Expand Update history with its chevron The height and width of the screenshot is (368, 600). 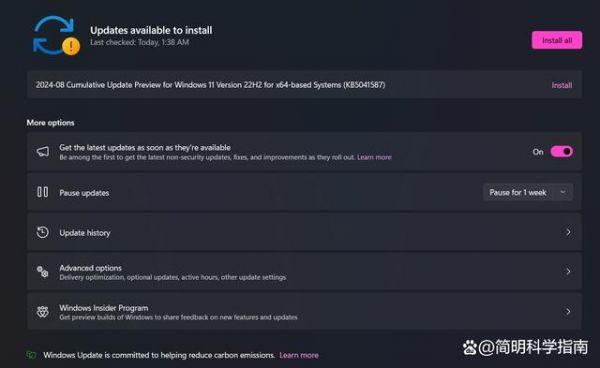pos(568,232)
